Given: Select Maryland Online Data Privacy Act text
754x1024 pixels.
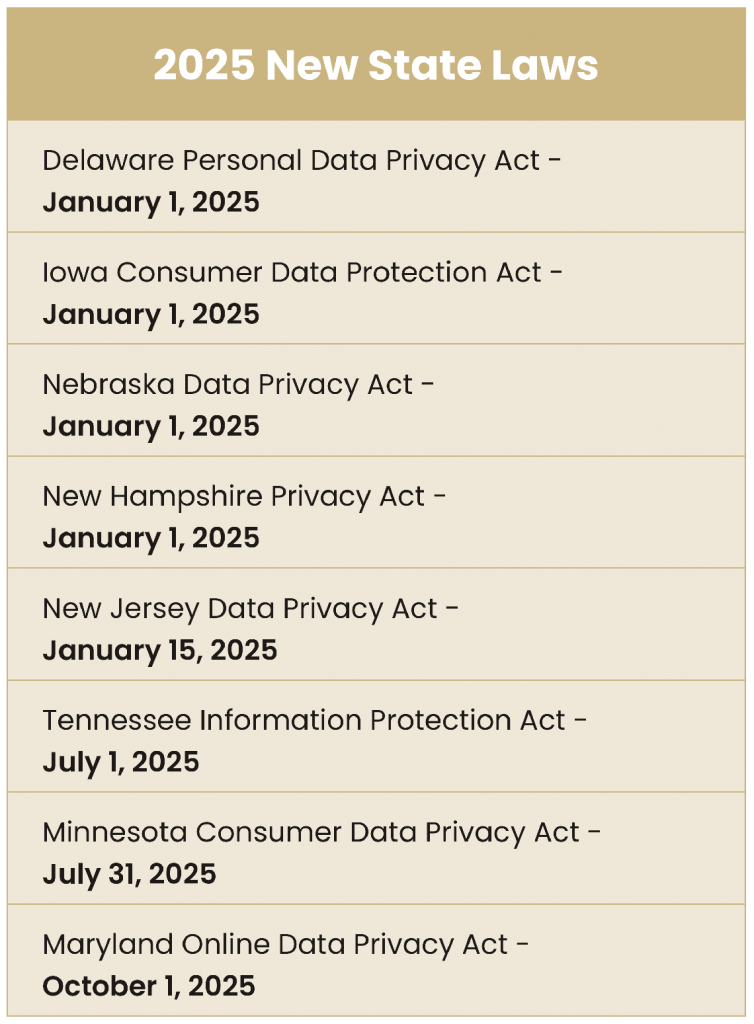Looking at the screenshot, I should [275, 945].
